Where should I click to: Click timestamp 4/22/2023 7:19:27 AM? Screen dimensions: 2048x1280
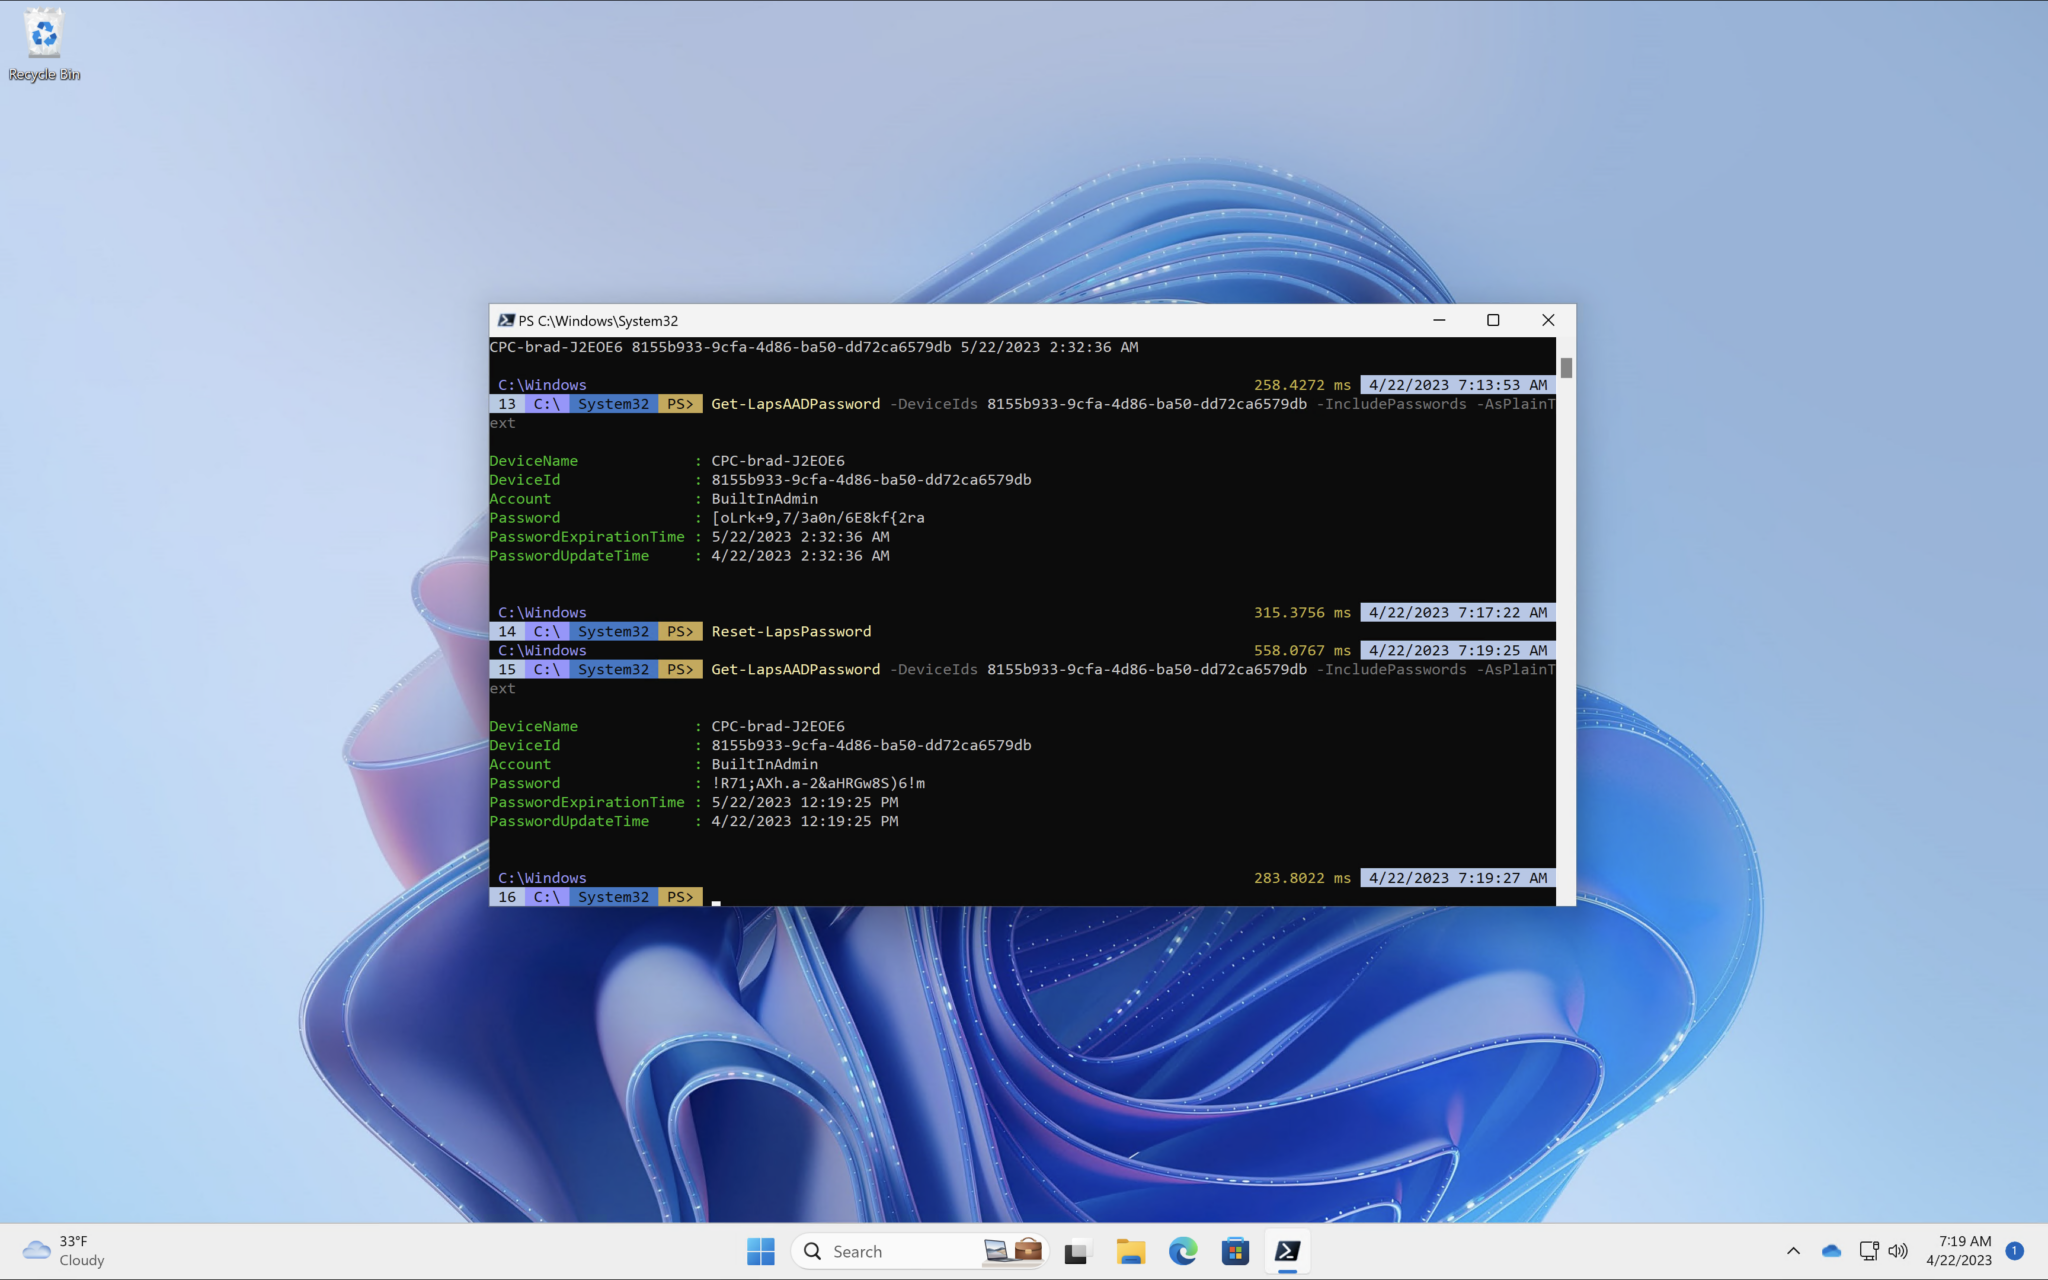[1458, 878]
